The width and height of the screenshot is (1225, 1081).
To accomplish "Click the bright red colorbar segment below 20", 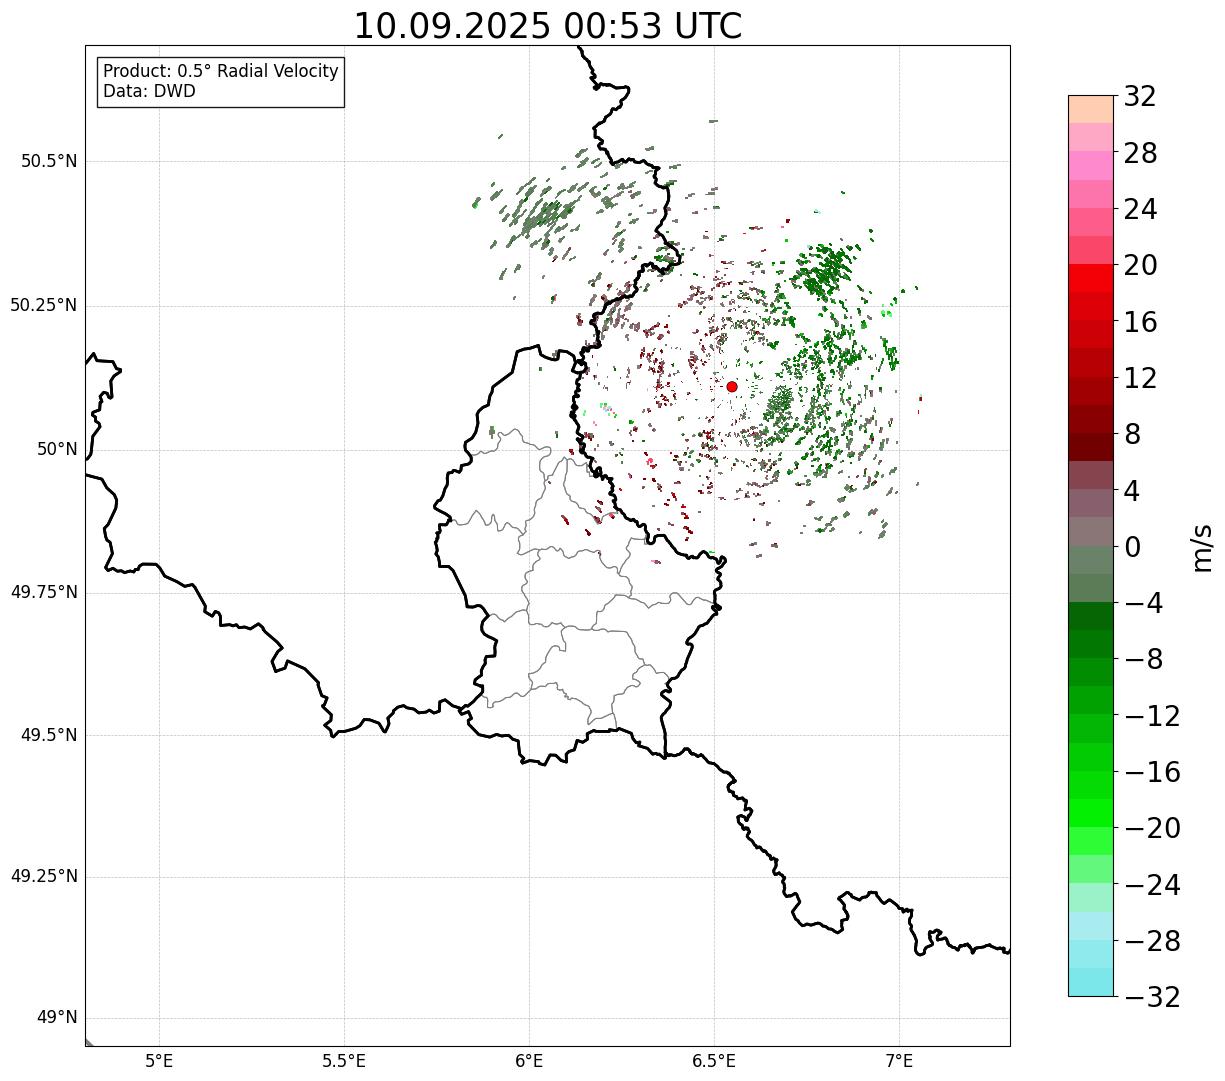I will (1091, 278).
